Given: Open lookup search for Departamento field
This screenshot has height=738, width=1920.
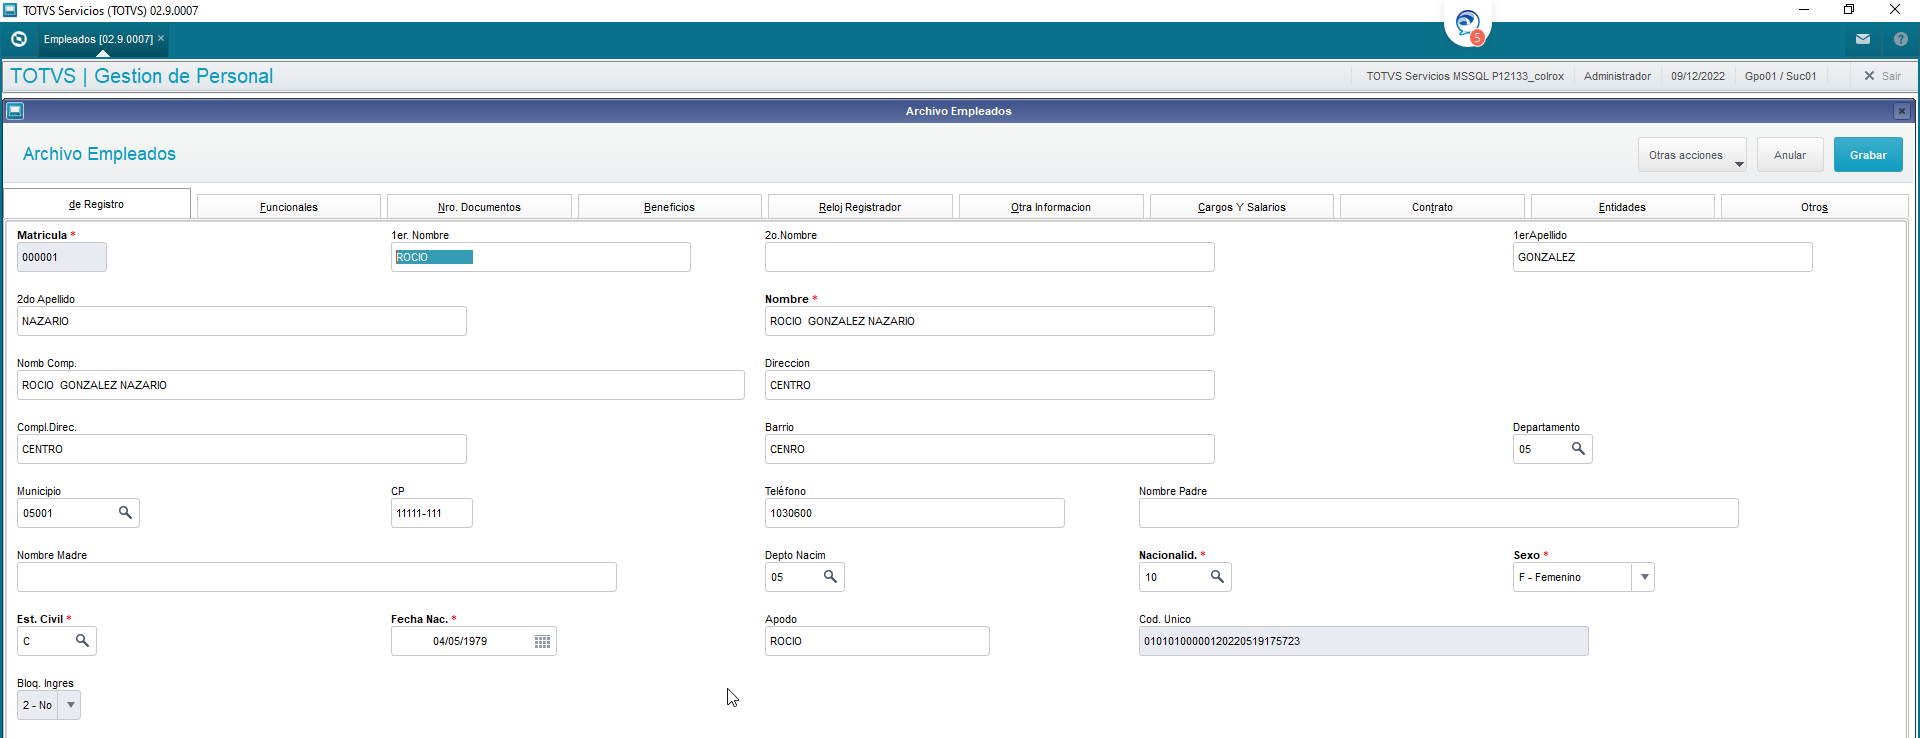Looking at the screenshot, I should tap(1578, 449).
